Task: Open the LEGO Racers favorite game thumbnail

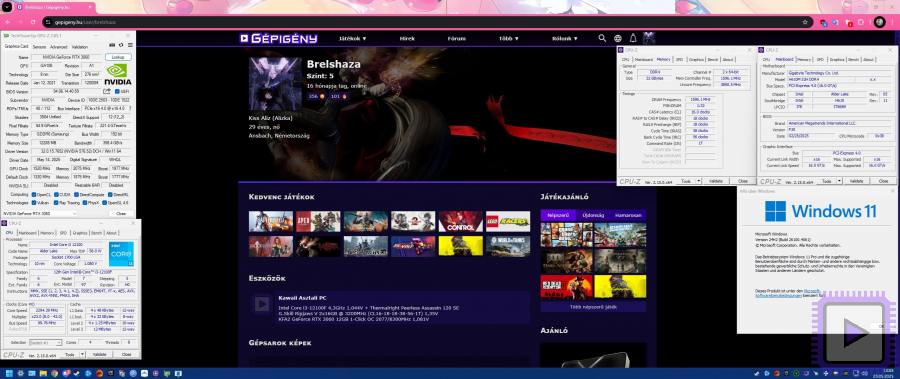Action: pos(508,221)
